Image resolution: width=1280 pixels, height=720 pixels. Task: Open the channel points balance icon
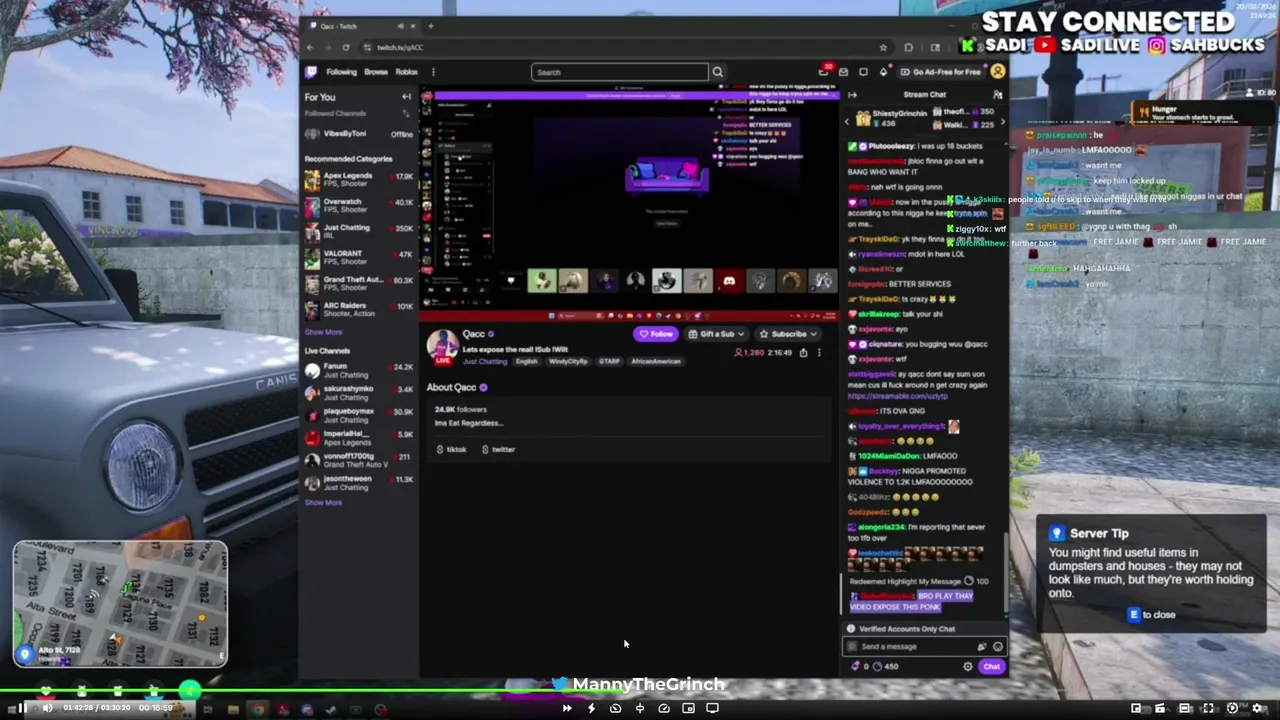(x=877, y=667)
